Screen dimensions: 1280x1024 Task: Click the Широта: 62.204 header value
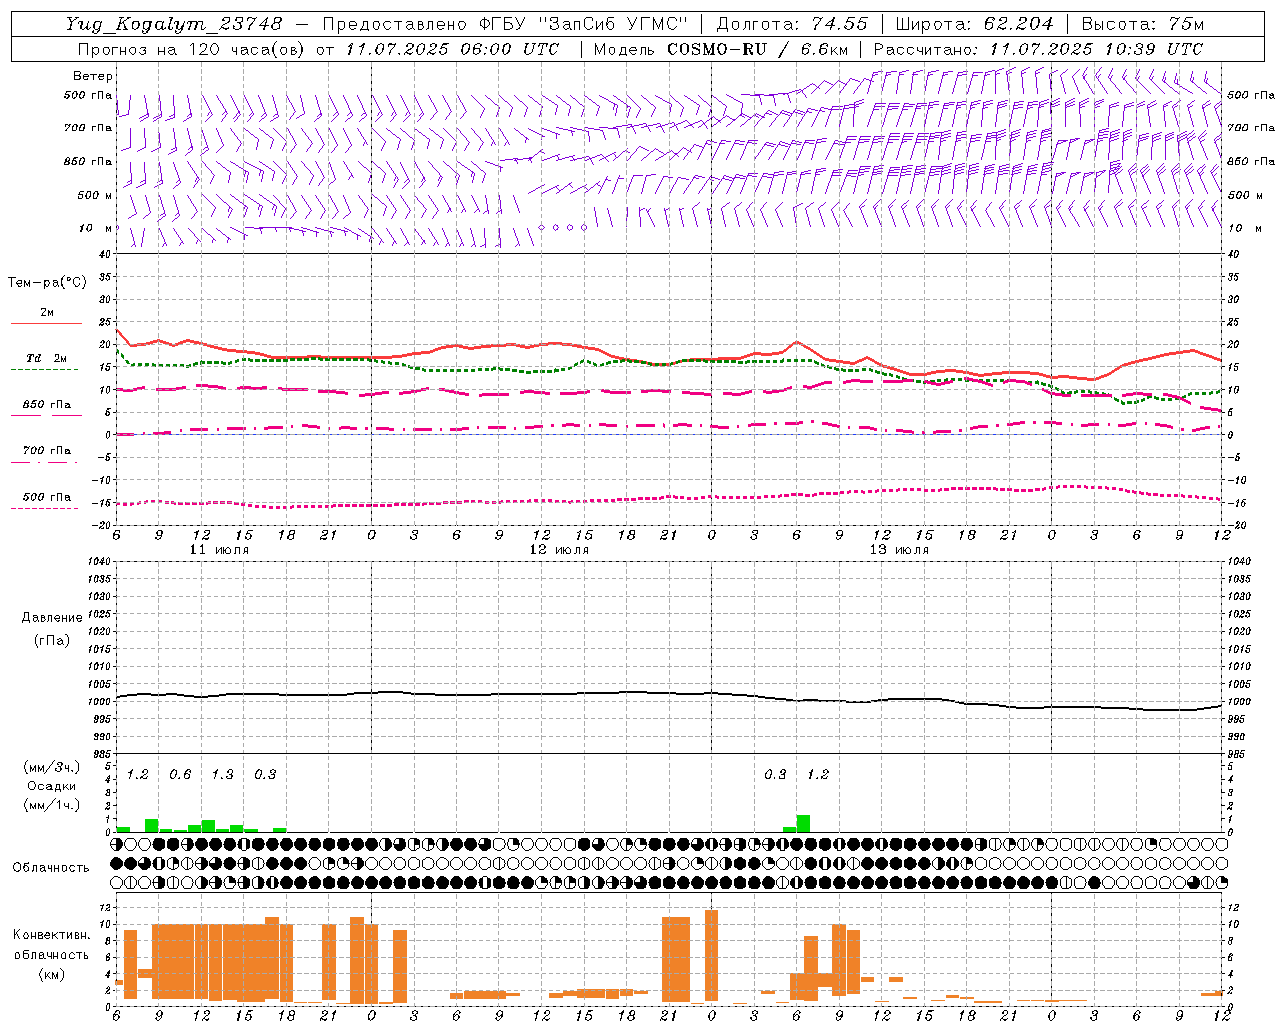pos(974,24)
